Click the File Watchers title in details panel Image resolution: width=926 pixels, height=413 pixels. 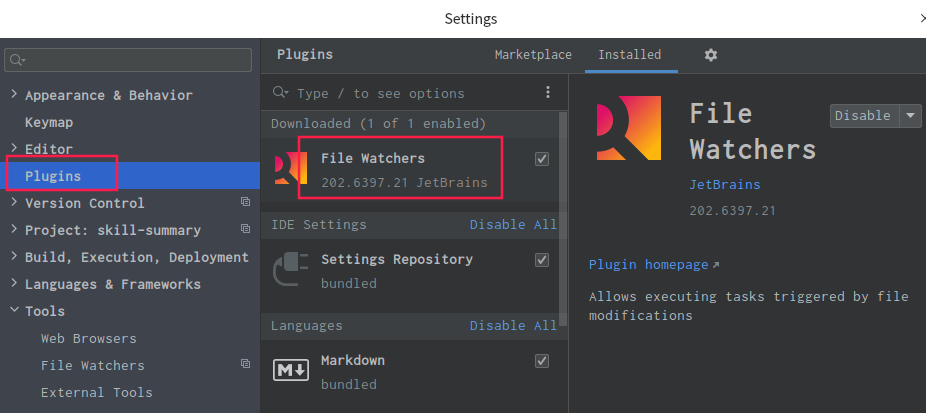(x=752, y=131)
